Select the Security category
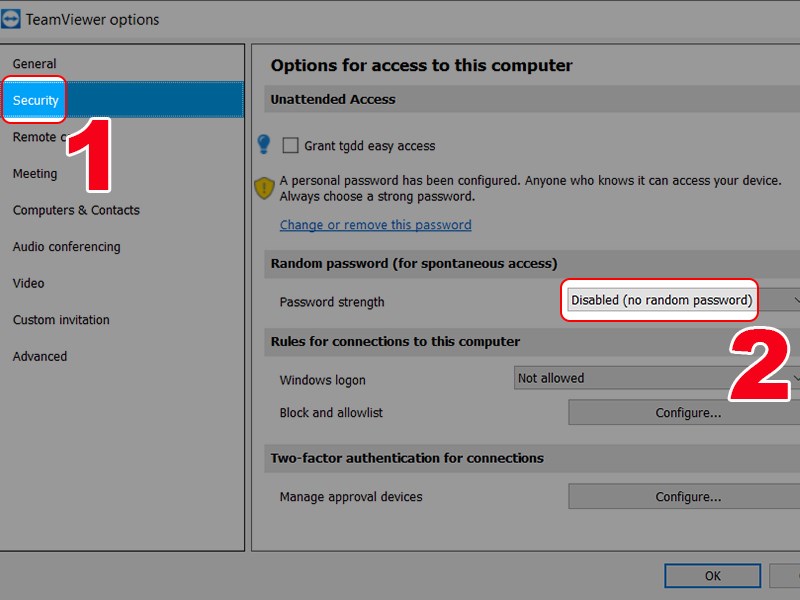 point(122,100)
